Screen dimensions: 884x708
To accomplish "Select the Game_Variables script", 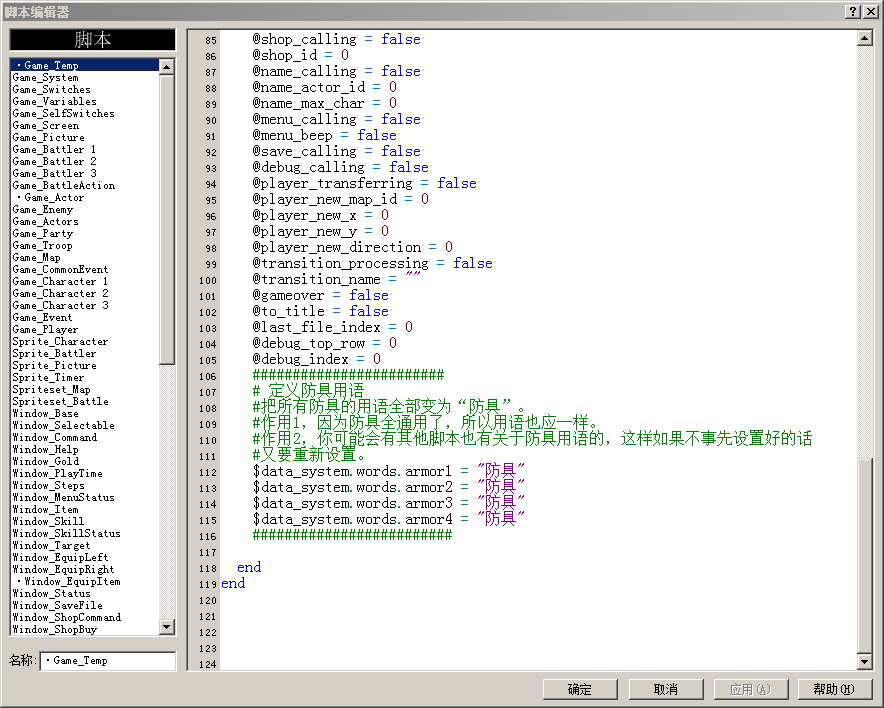I will coord(85,101).
